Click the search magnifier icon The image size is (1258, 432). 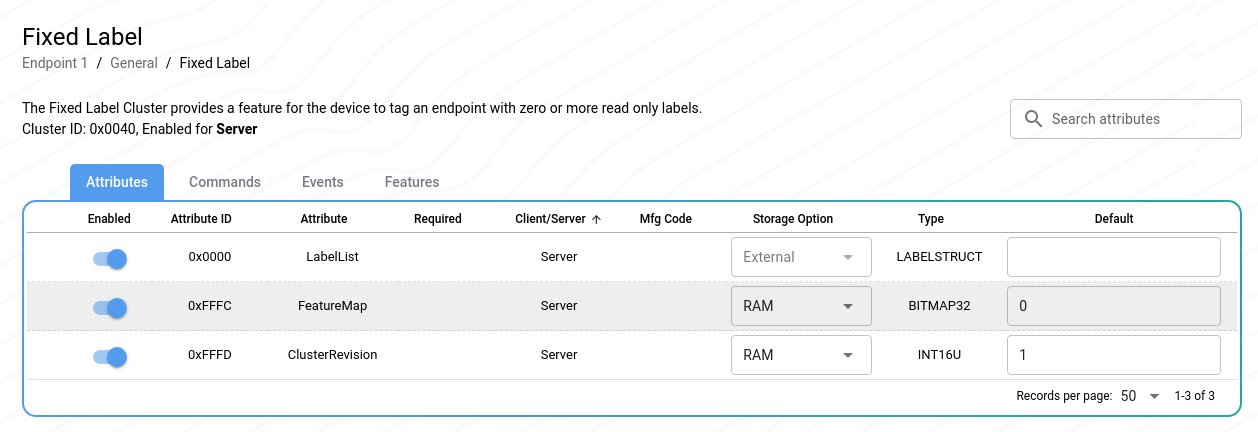(1033, 119)
